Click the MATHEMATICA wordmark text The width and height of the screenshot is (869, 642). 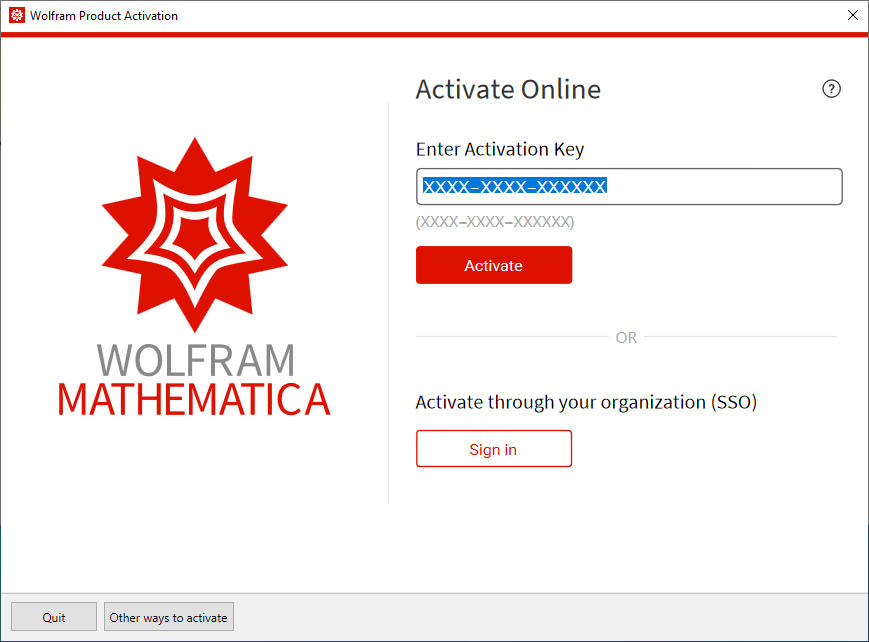point(194,399)
